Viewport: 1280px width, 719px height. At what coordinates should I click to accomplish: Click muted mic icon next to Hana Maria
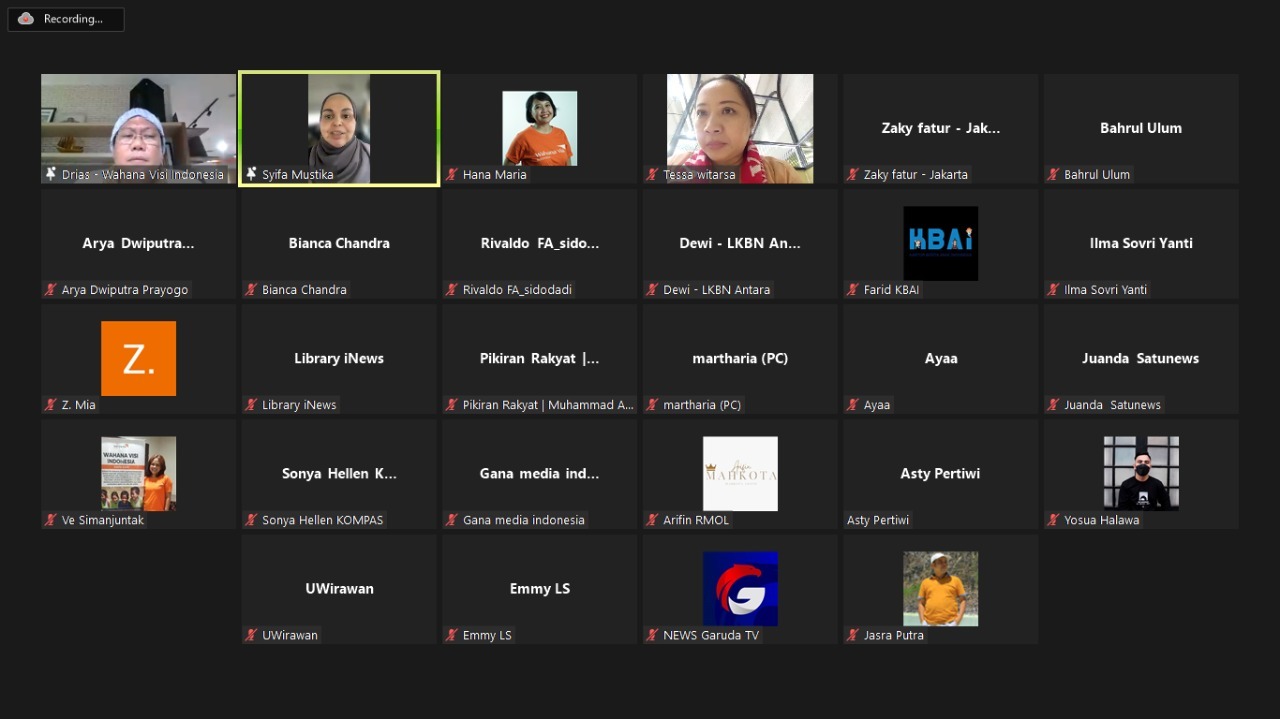tap(452, 175)
